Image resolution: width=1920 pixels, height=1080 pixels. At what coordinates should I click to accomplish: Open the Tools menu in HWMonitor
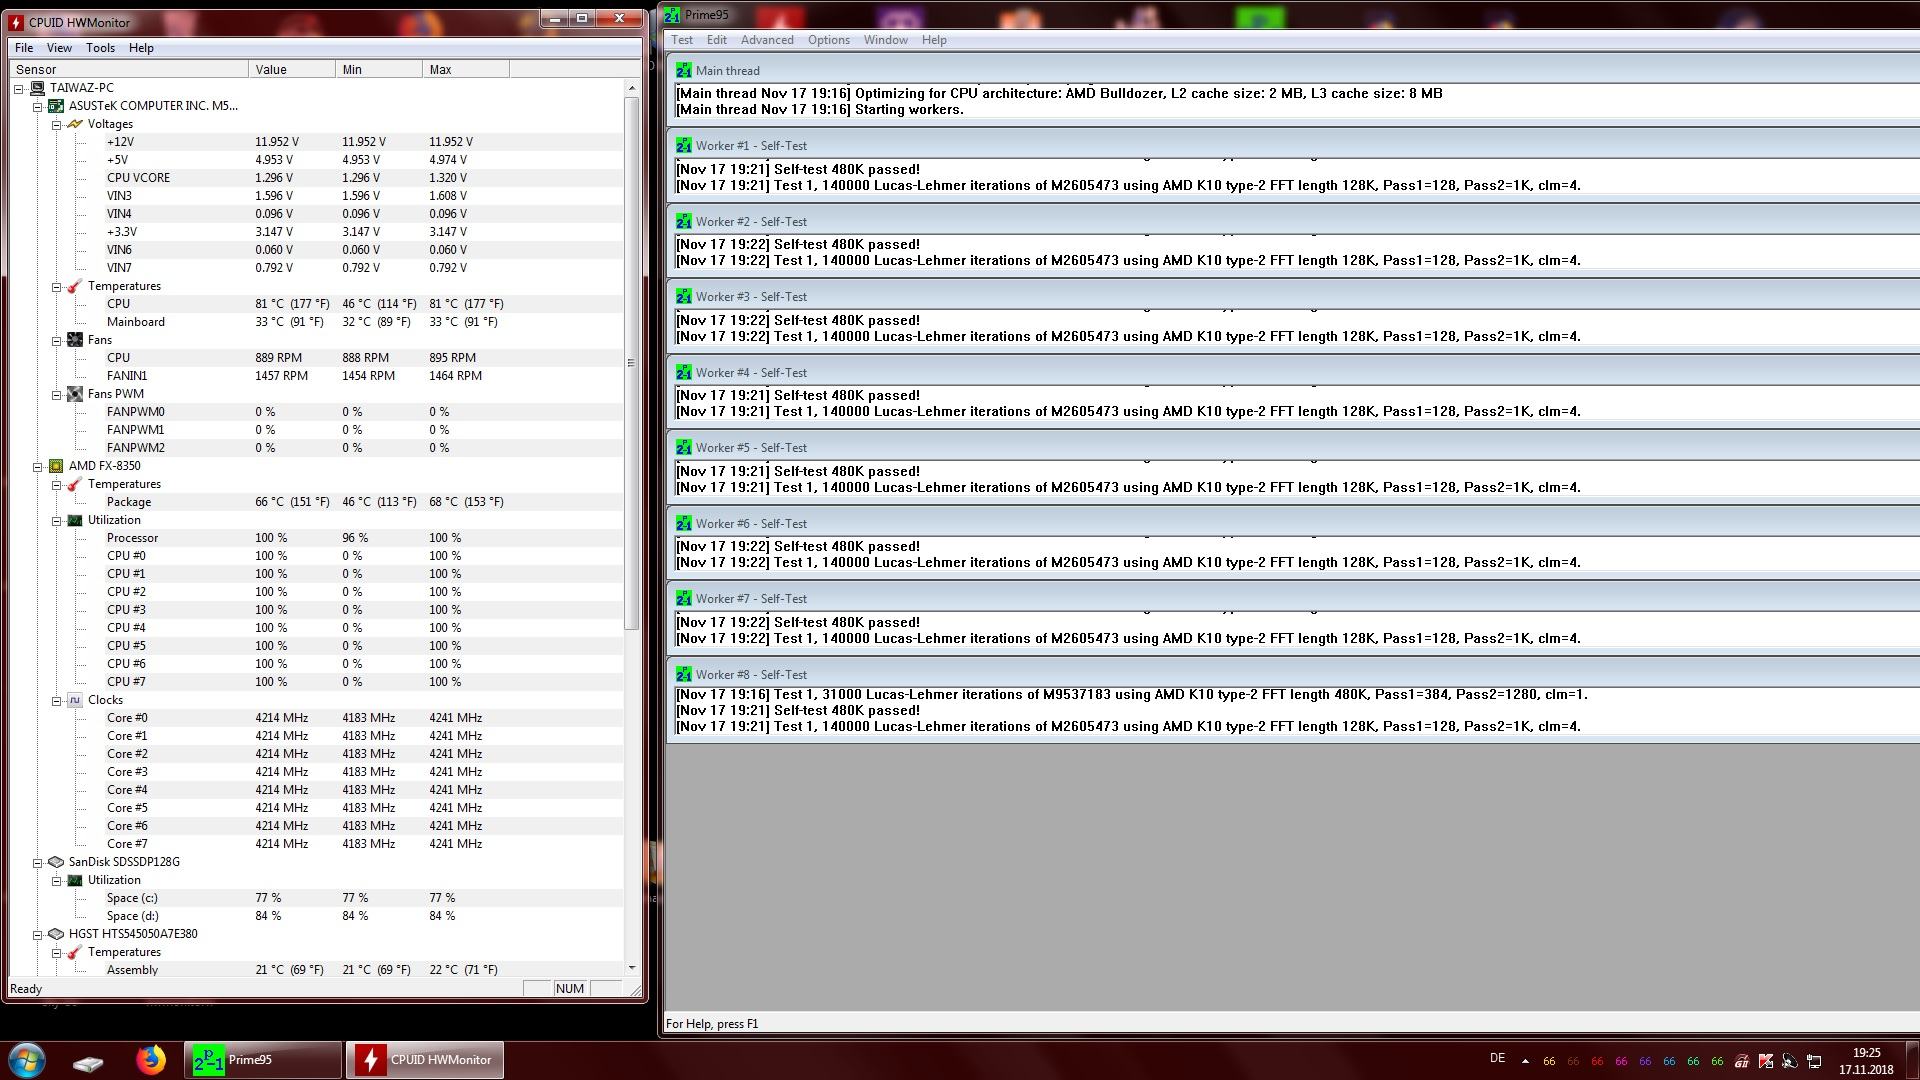(x=100, y=48)
